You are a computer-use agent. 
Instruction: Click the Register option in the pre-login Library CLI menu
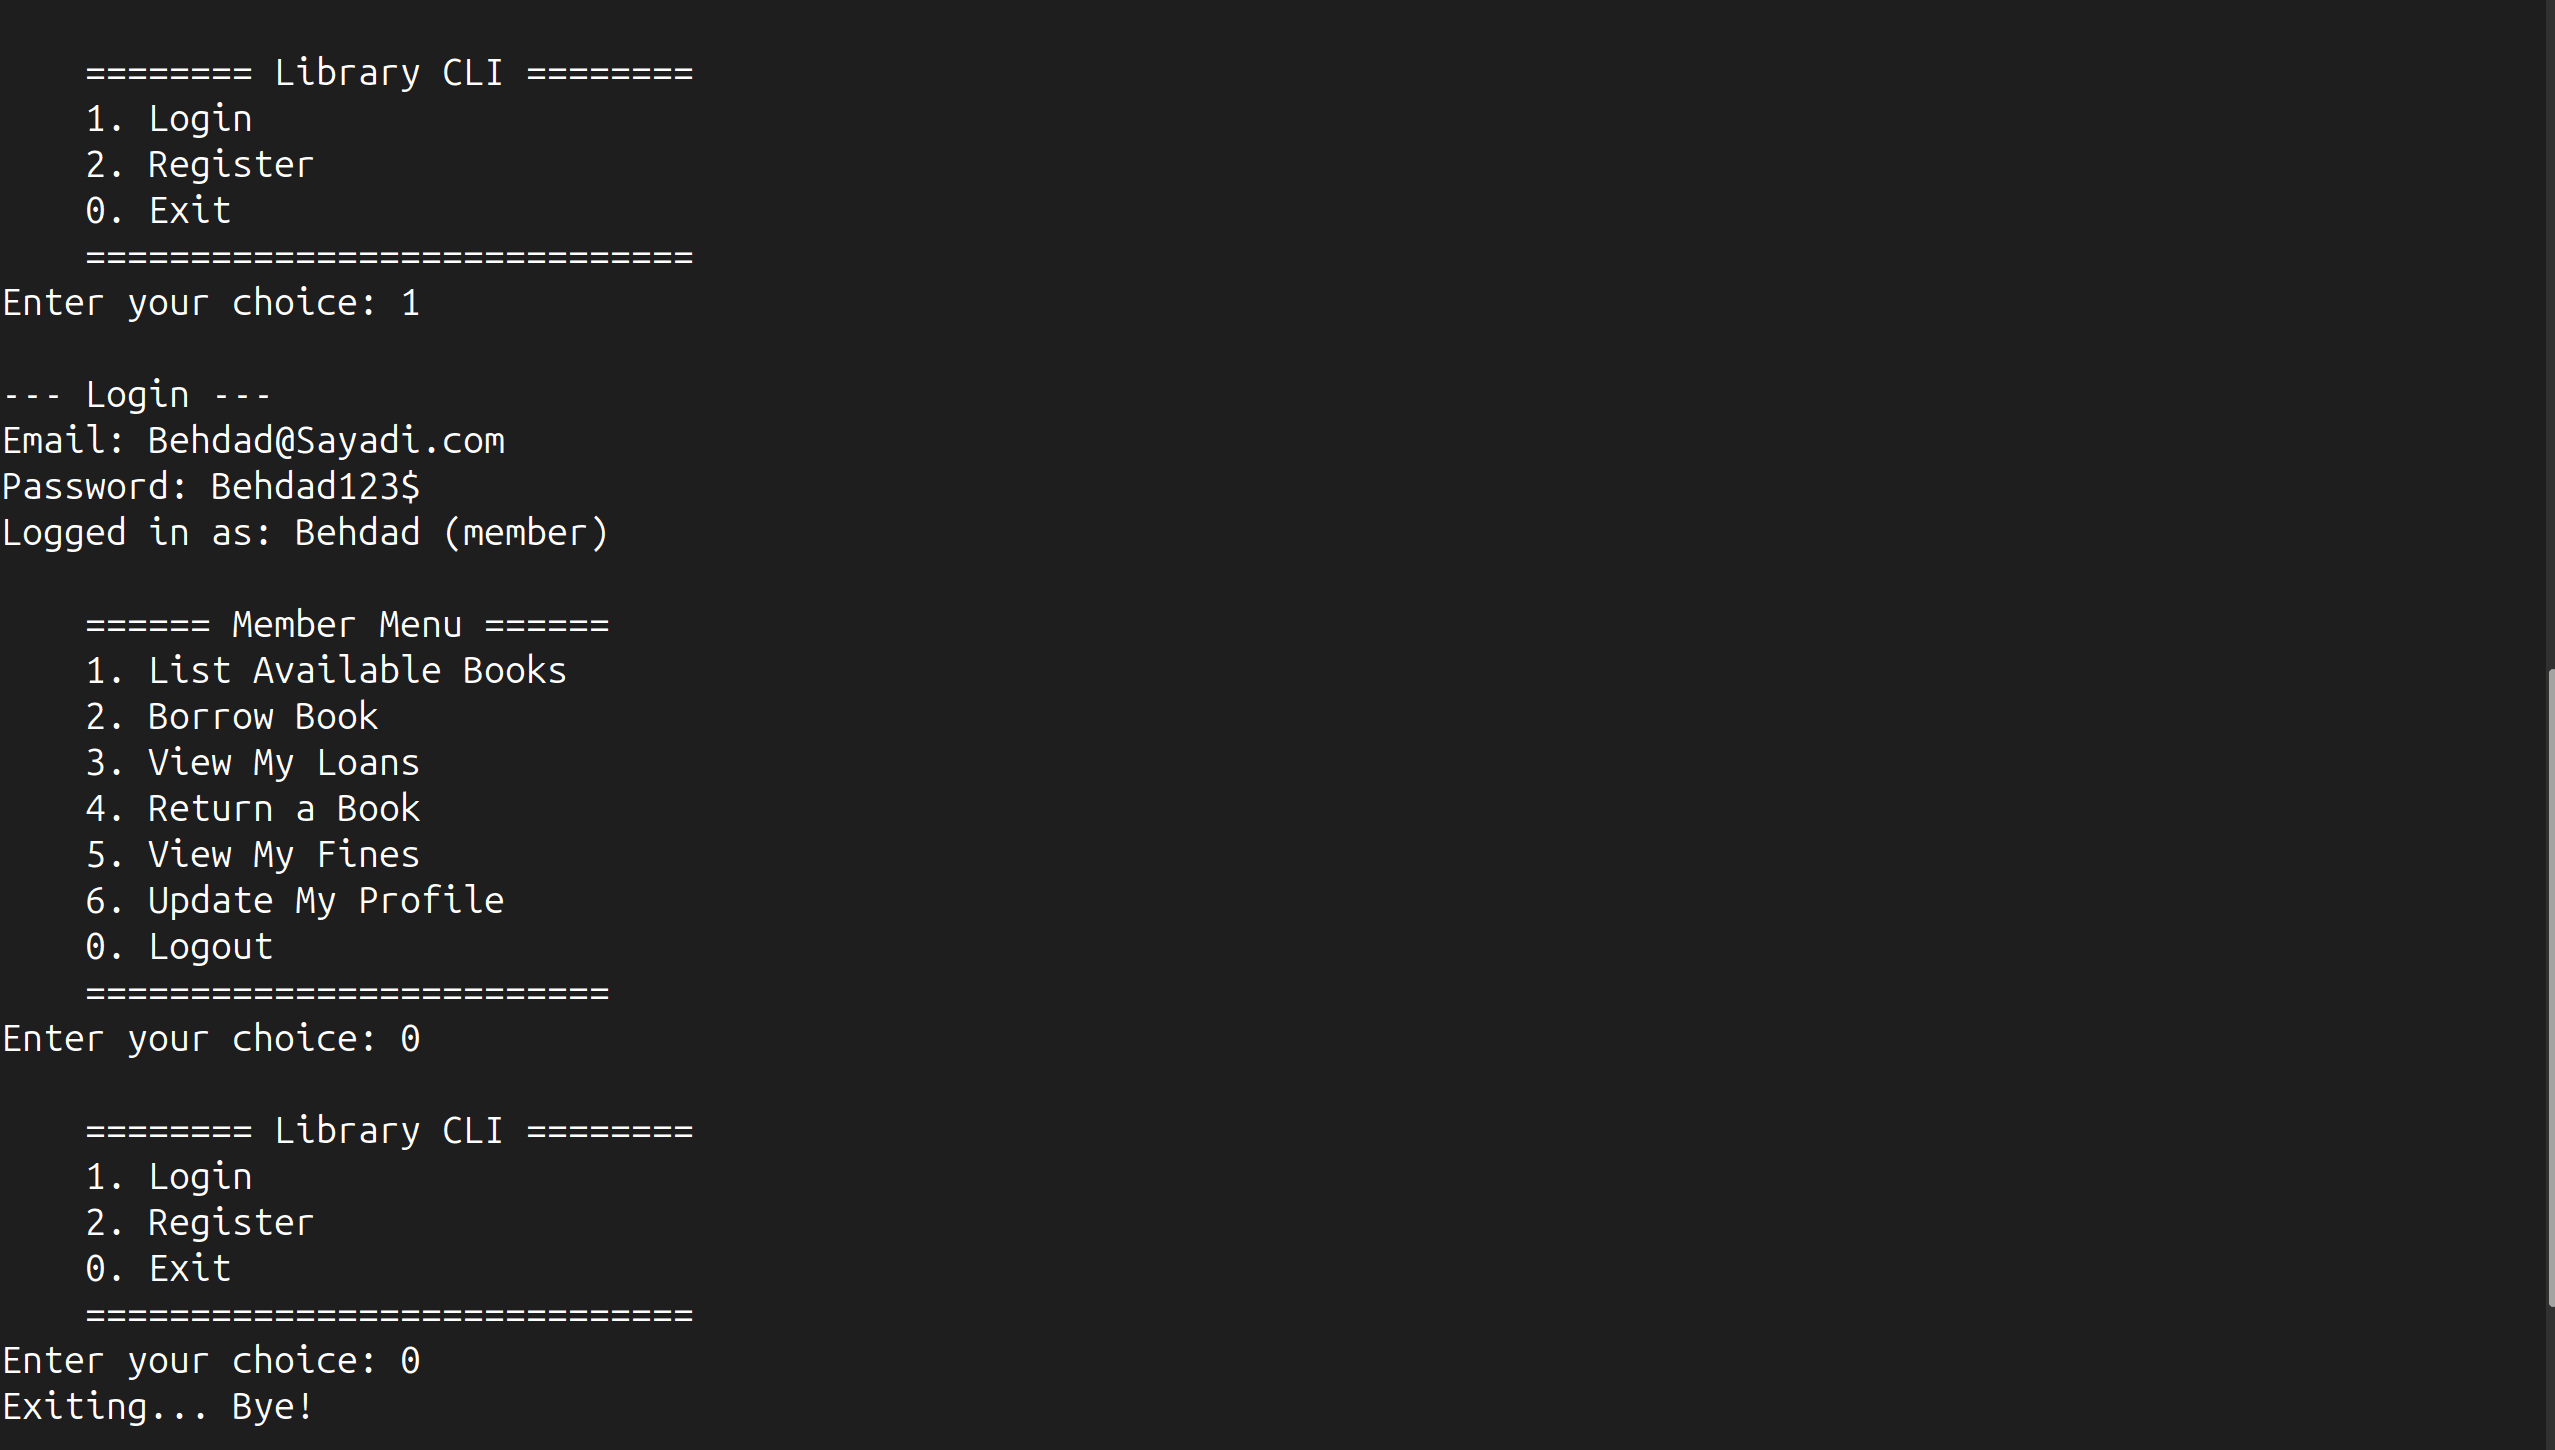coord(230,165)
